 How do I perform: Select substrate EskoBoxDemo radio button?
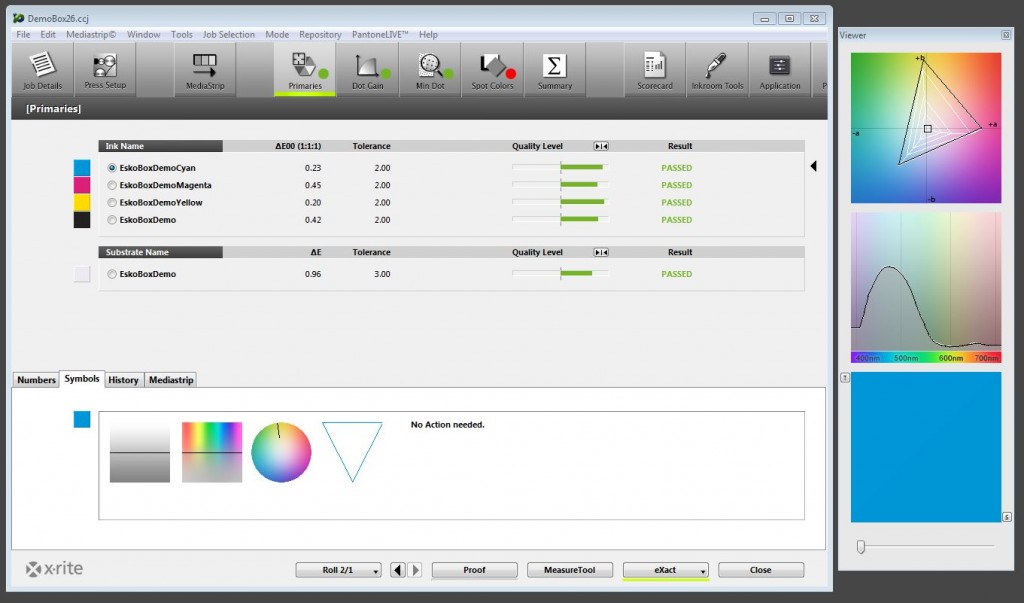[112, 274]
